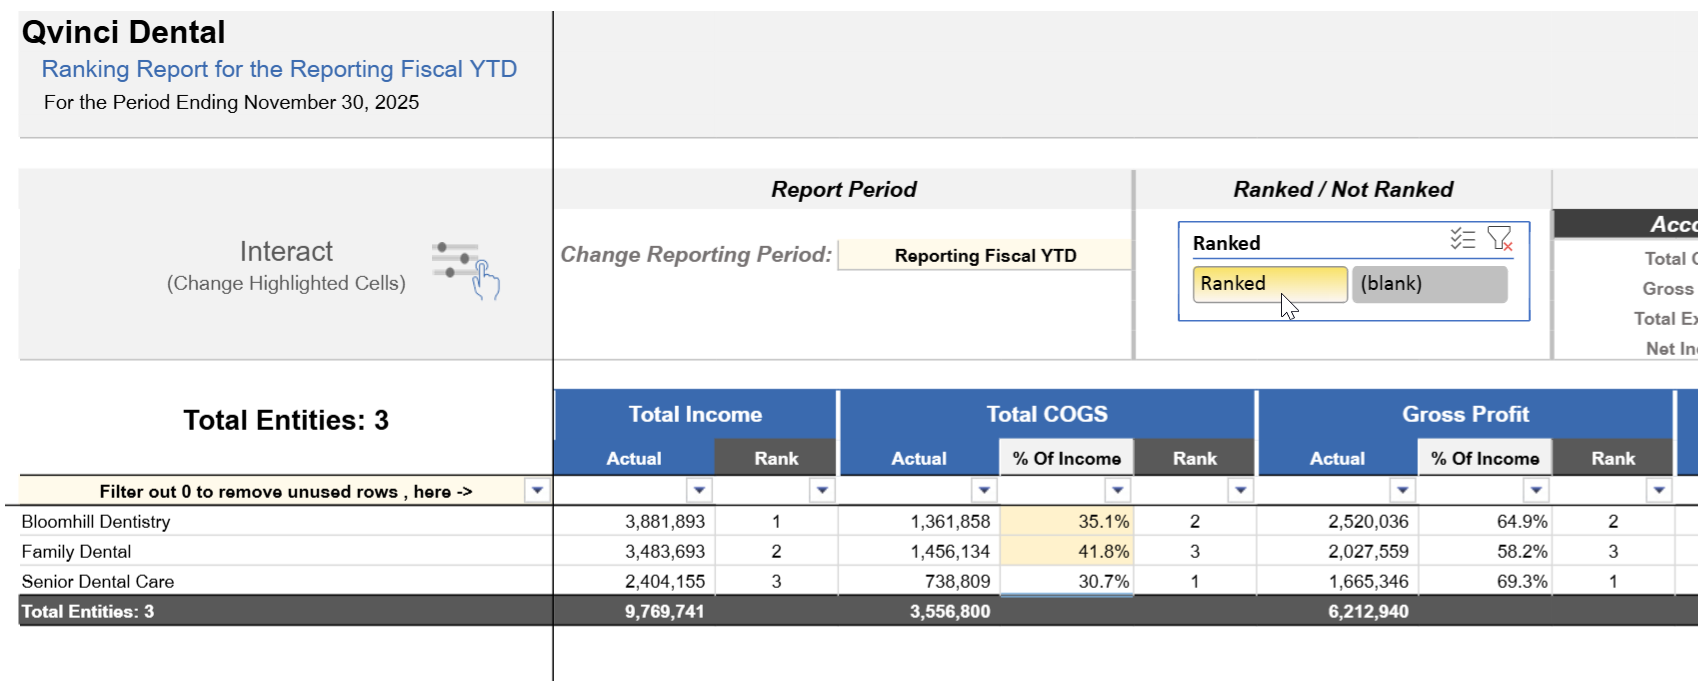
Task: Click the Gross Profit column header
Action: 1465,414
